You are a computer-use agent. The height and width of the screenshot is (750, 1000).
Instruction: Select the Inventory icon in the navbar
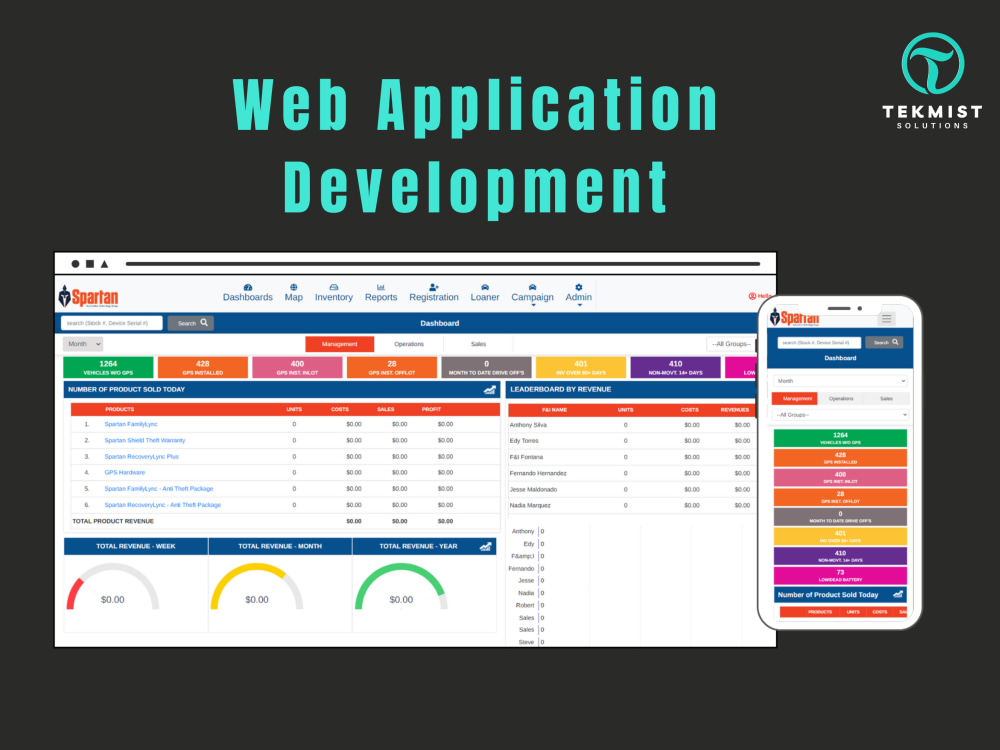pyautogui.click(x=334, y=287)
